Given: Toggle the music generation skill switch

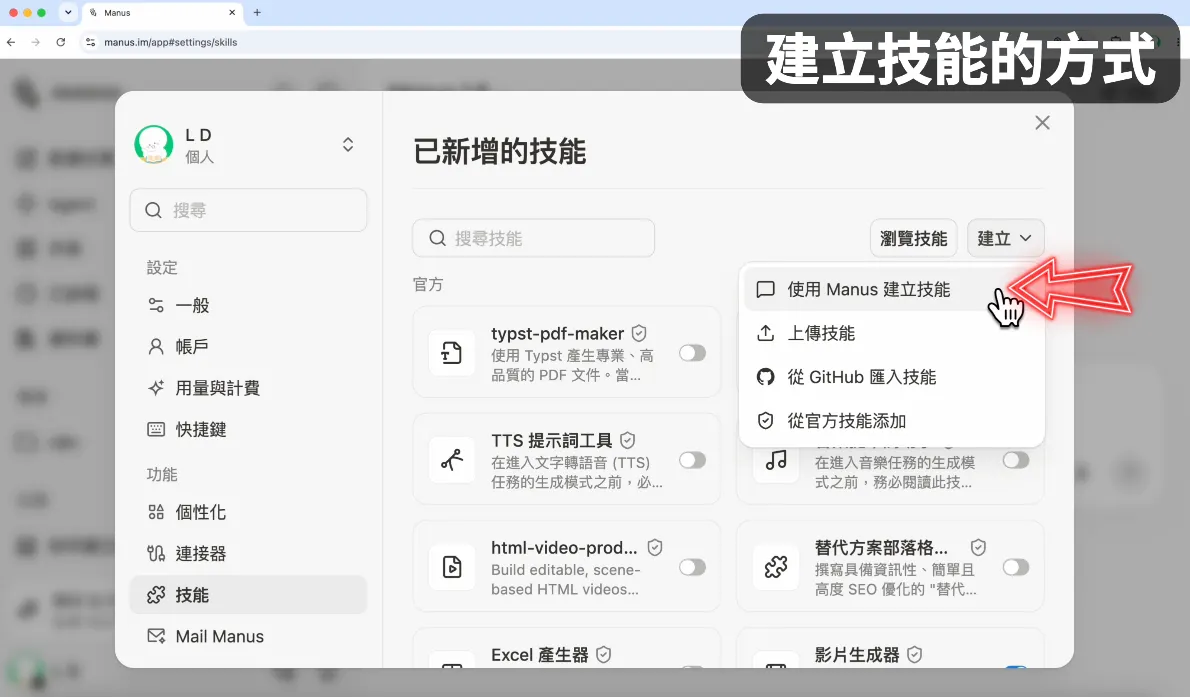Looking at the screenshot, I should coord(1015,460).
